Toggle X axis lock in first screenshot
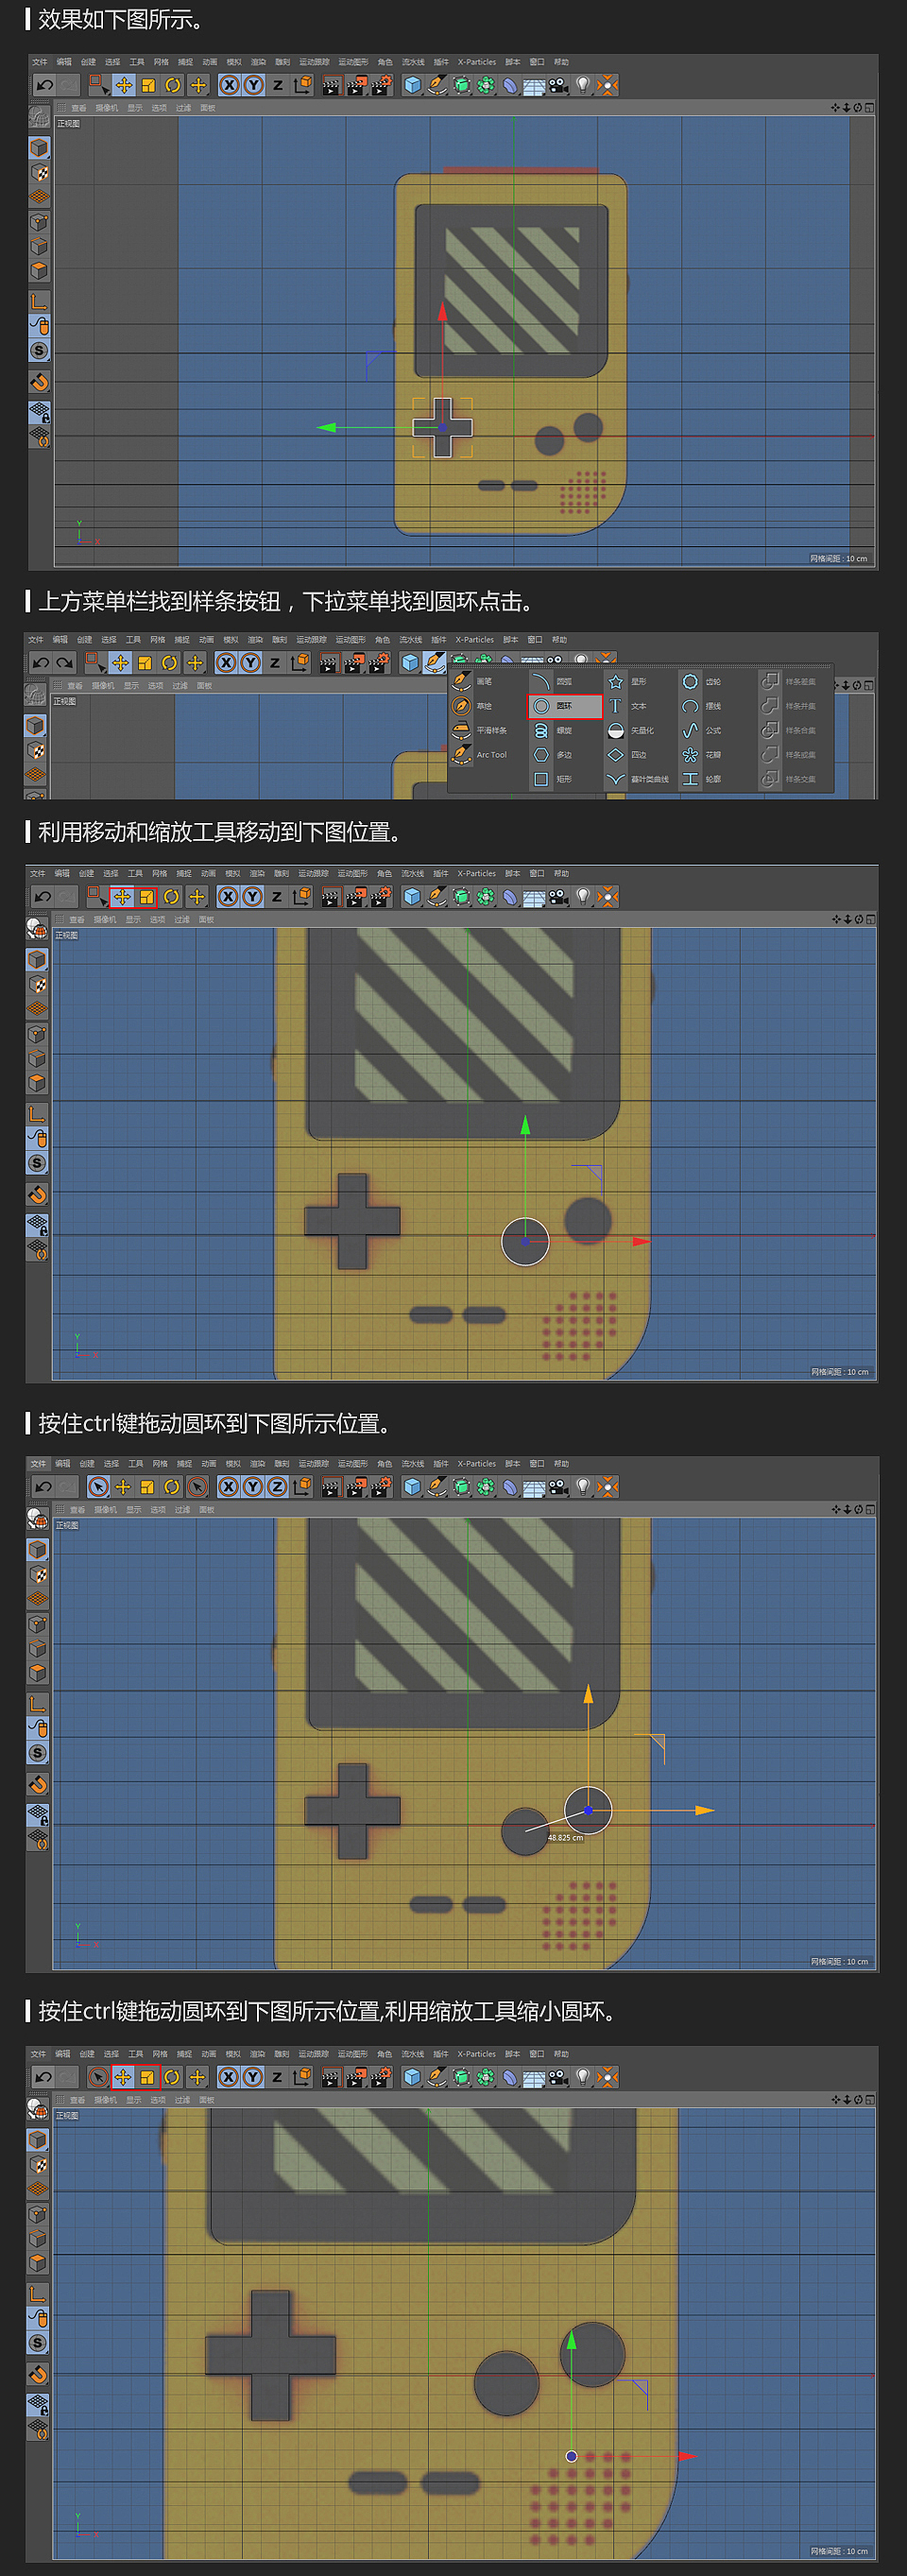The image size is (907, 2576). click(229, 85)
